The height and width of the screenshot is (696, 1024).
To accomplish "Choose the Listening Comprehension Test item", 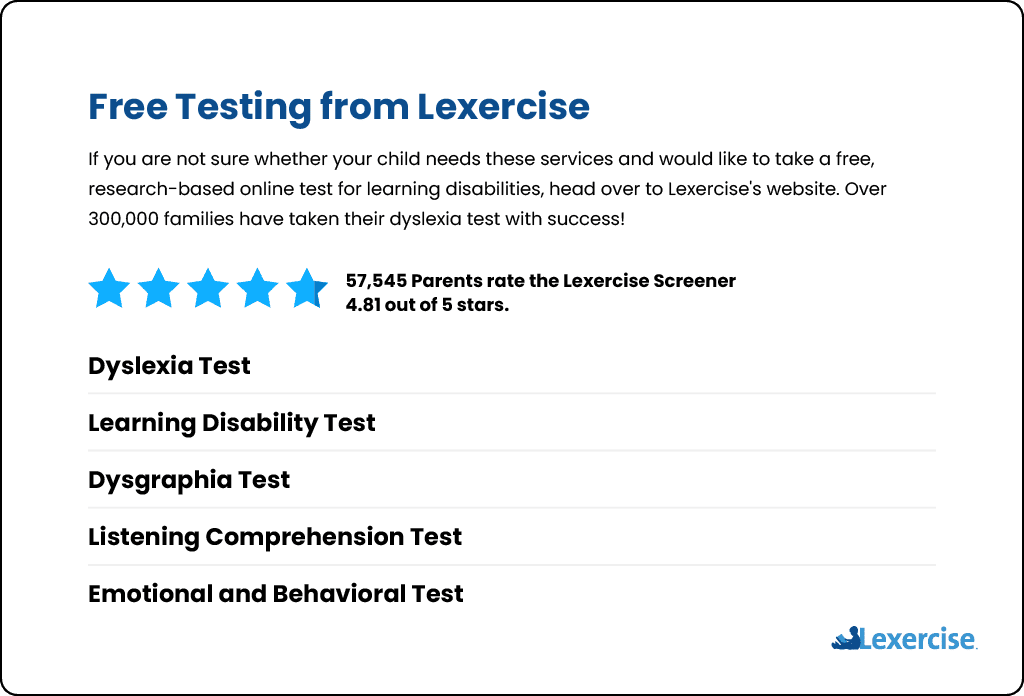I will click(x=275, y=537).
